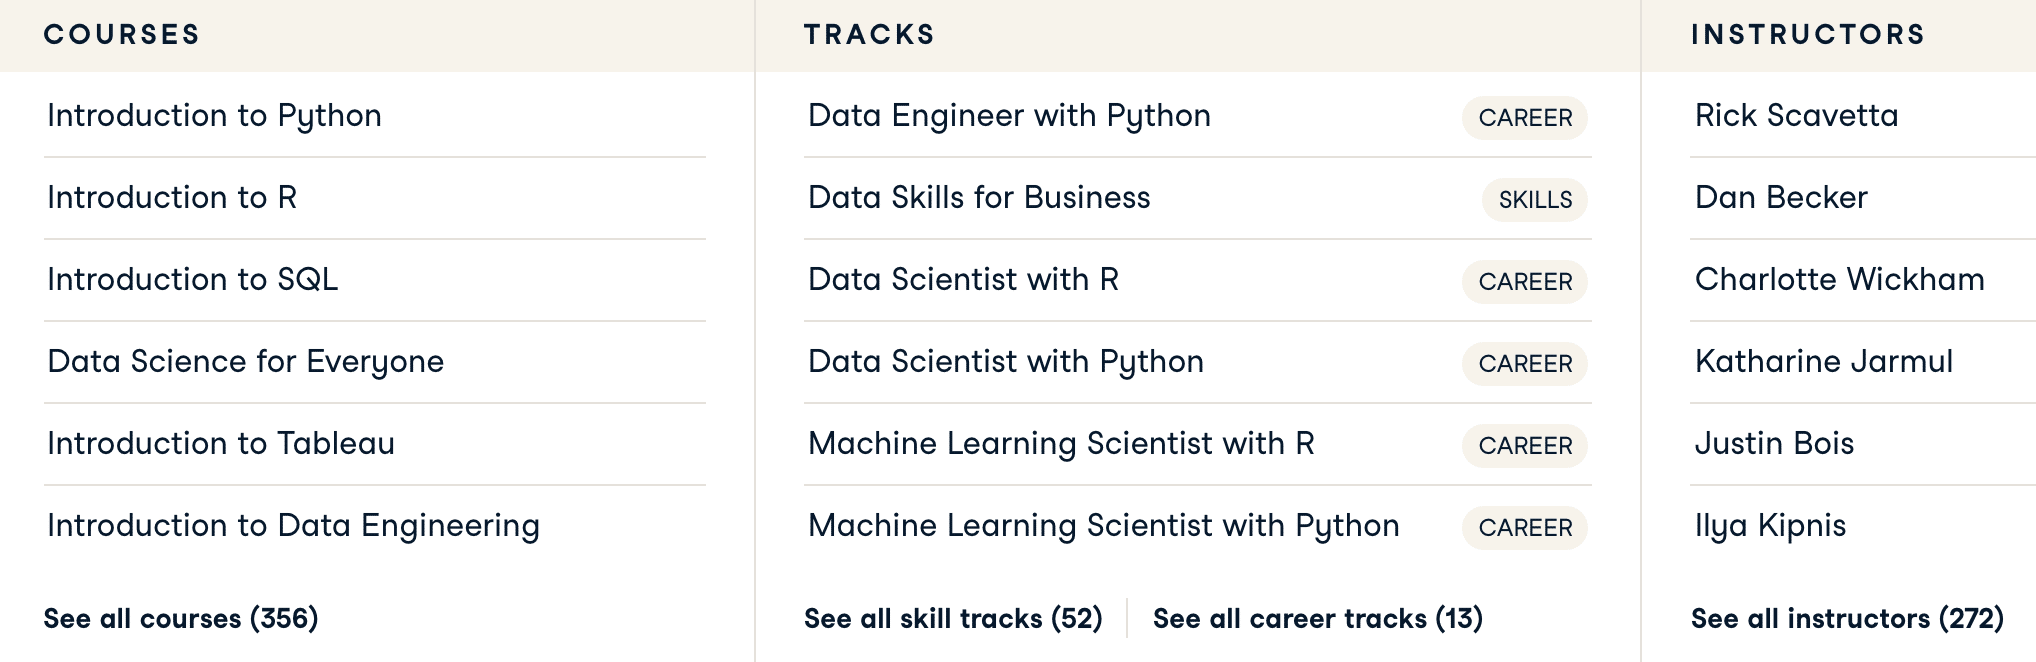The width and height of the screenshot is (2036, 662).
Task: View instructor Rick Scavetta's profile
Action: [x=1798, y=115]
